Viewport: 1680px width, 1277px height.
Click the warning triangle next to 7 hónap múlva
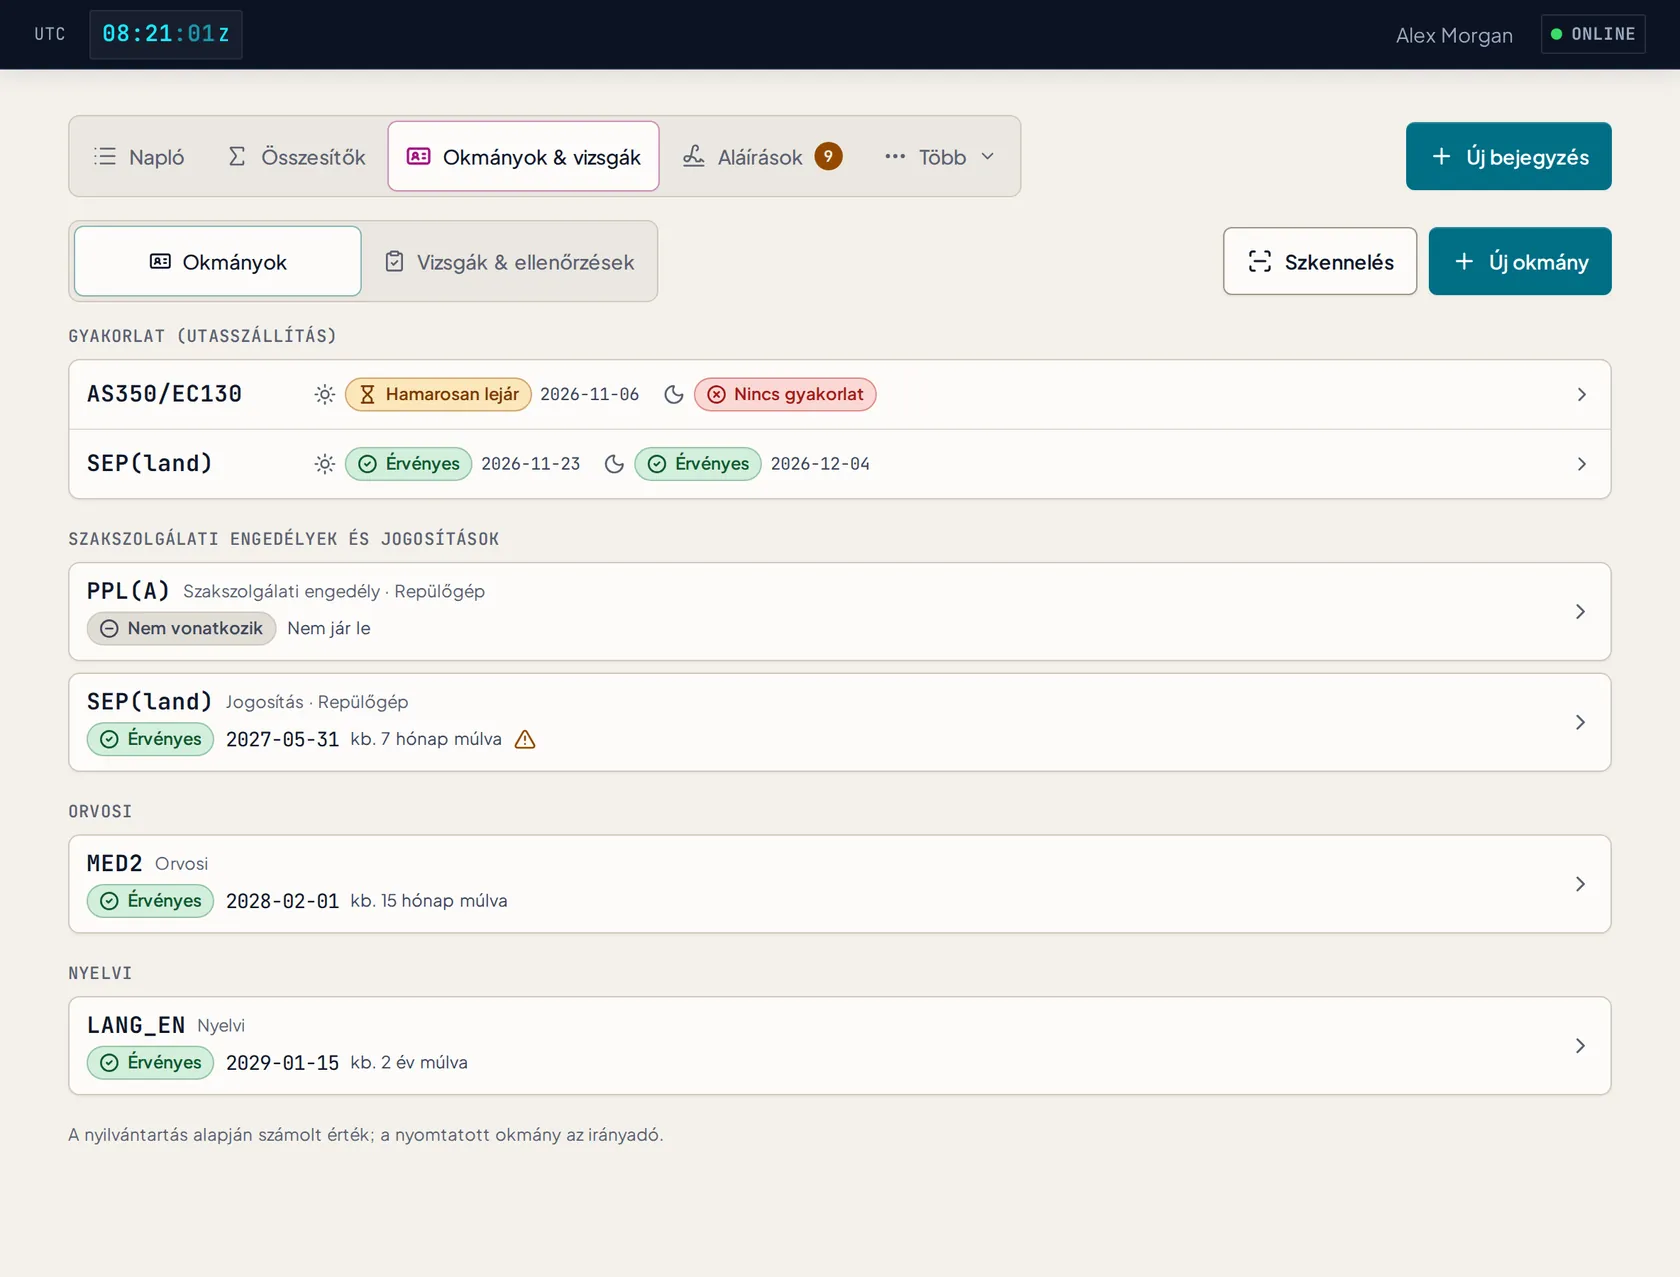pyautogui.click(x=525, y=739)
